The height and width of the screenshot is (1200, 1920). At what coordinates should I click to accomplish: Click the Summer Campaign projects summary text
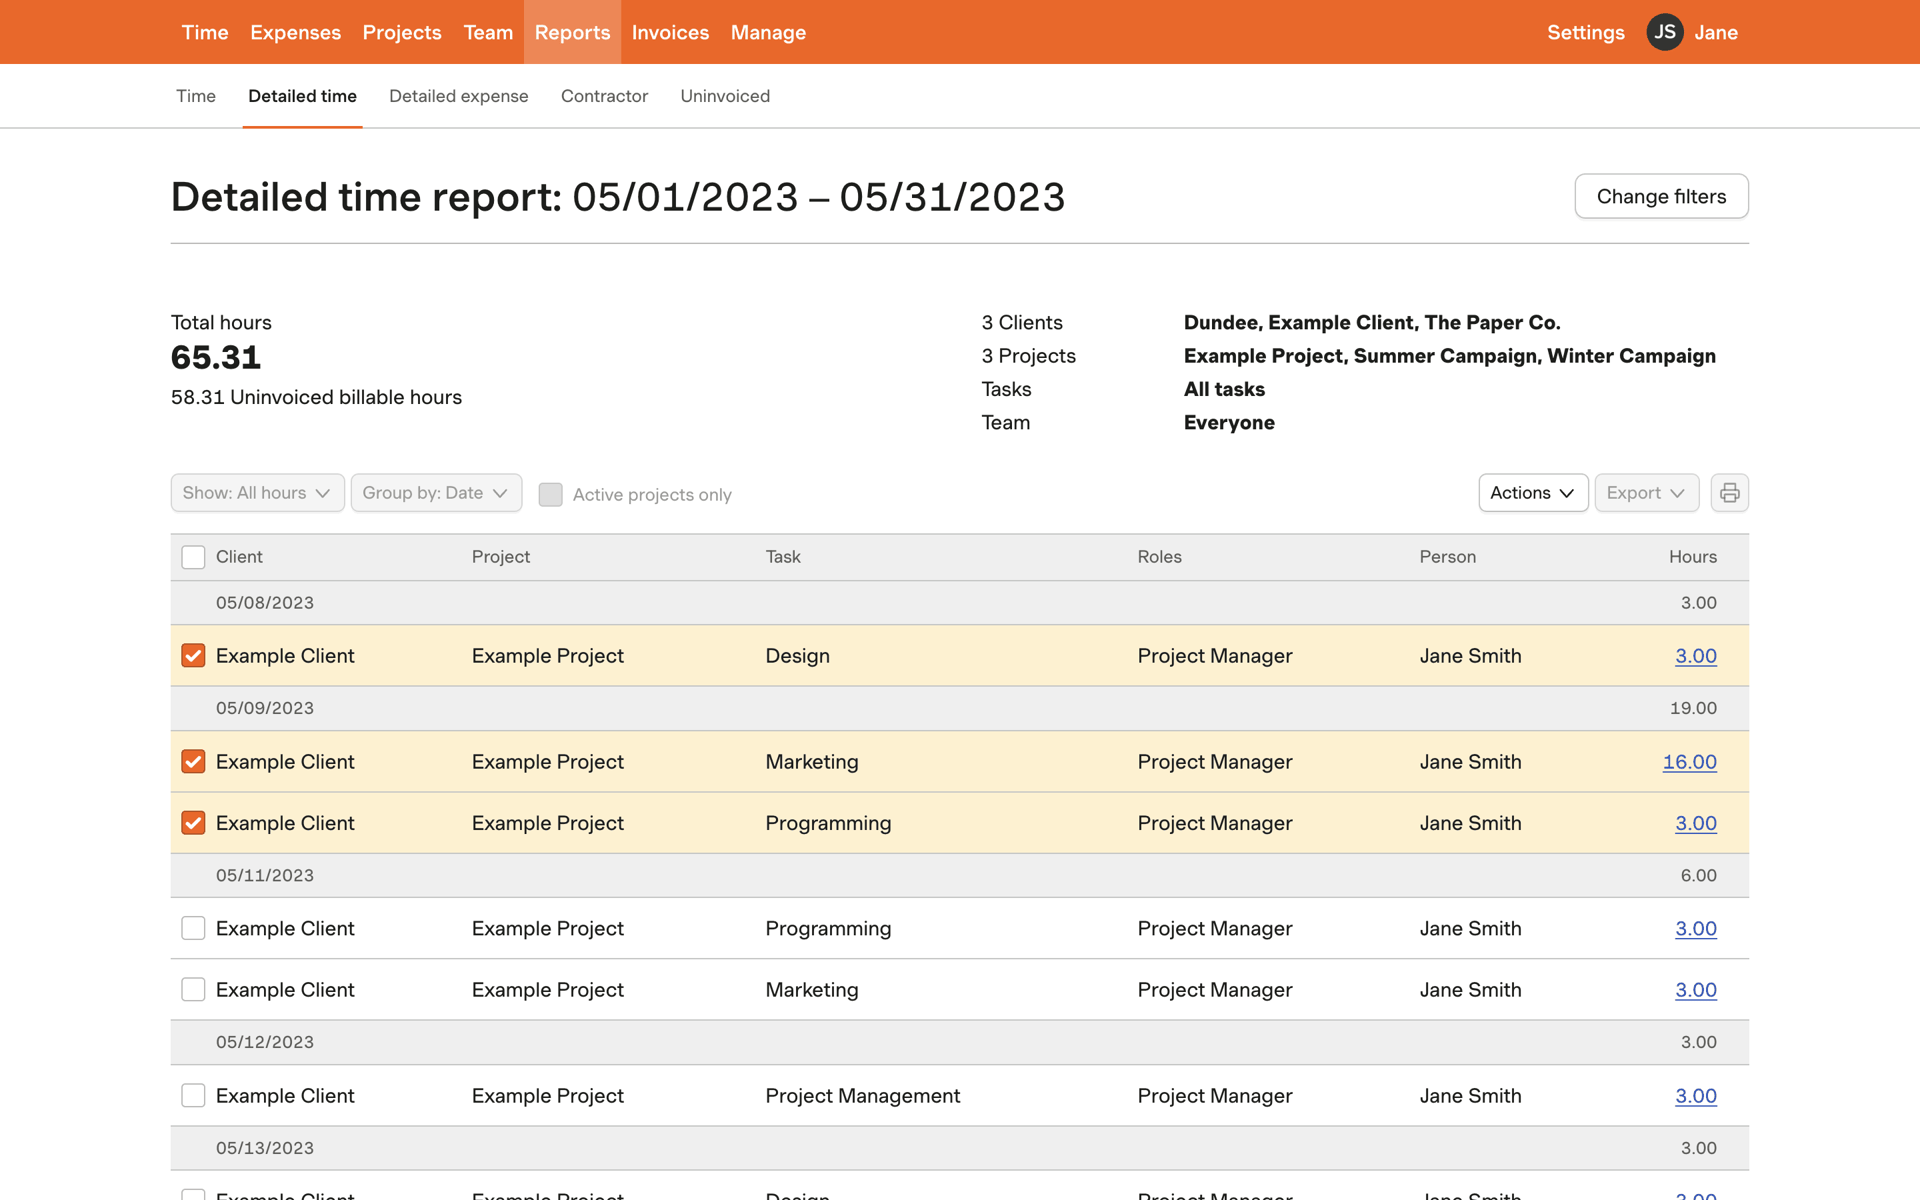[x=1446, y=356]
